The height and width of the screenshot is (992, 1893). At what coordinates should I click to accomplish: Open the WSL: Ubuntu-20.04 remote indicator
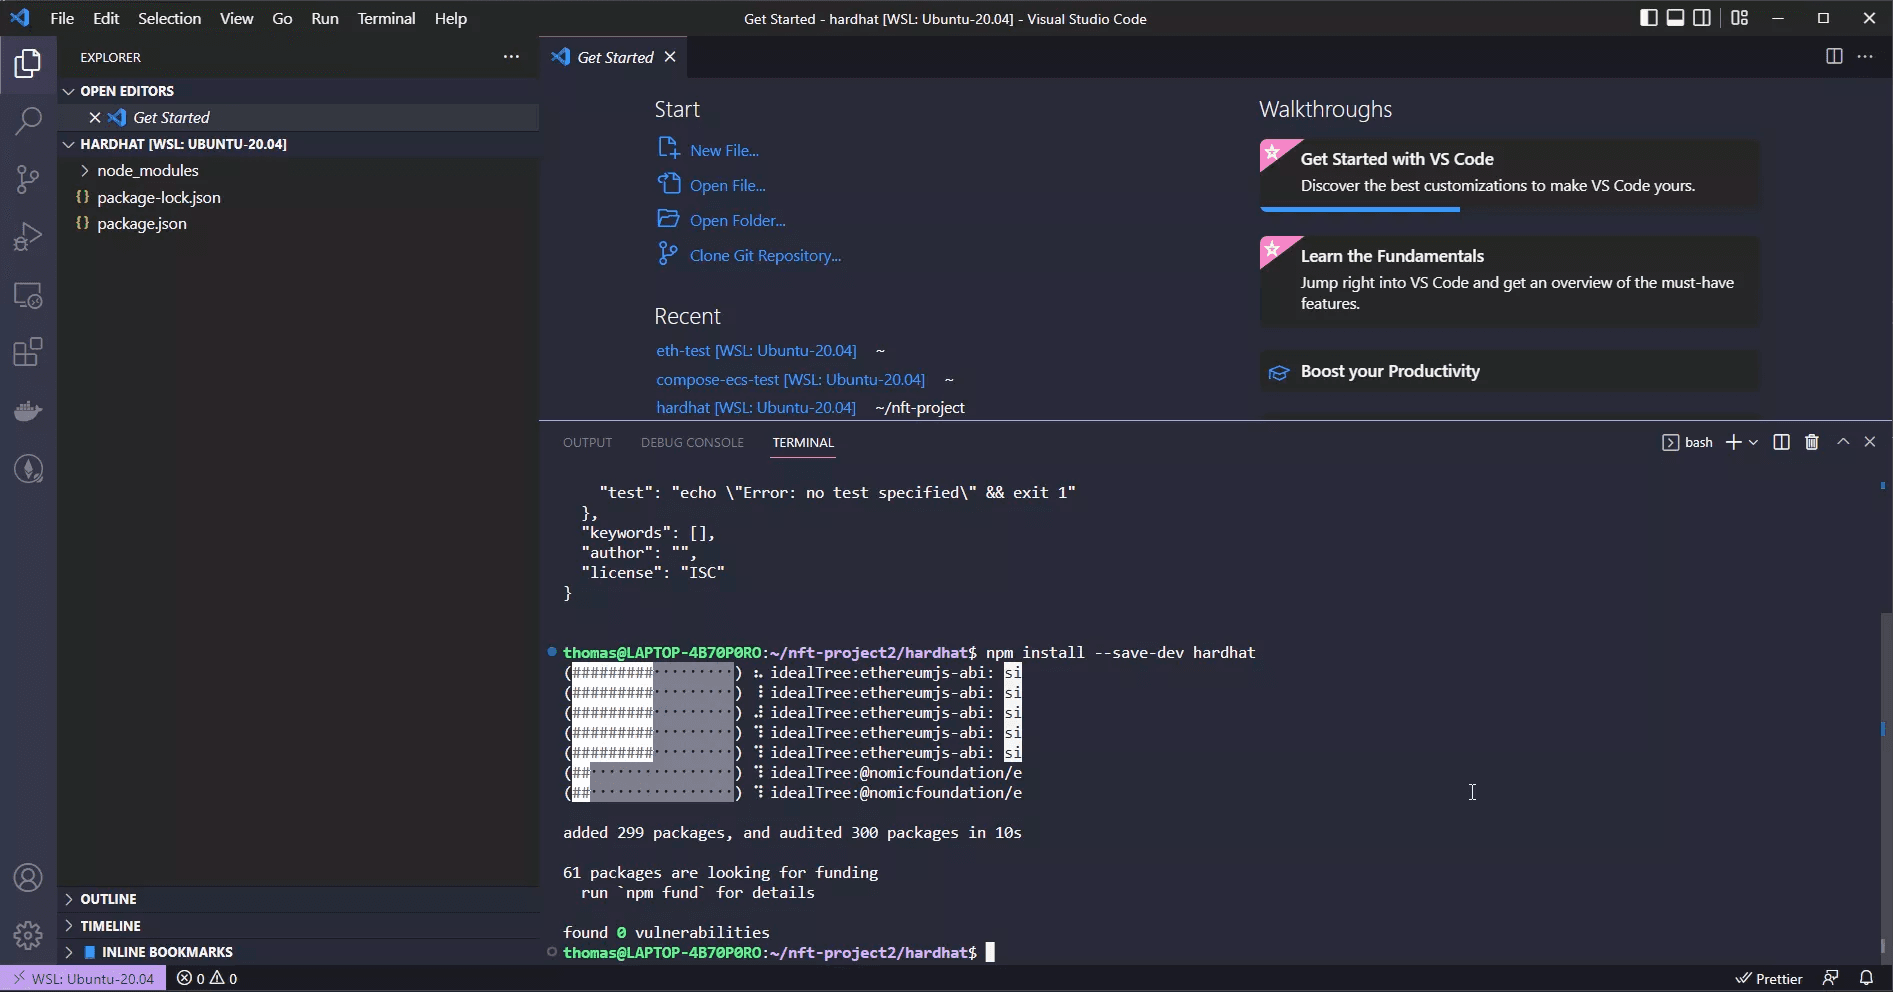click(x=83, y=978)
